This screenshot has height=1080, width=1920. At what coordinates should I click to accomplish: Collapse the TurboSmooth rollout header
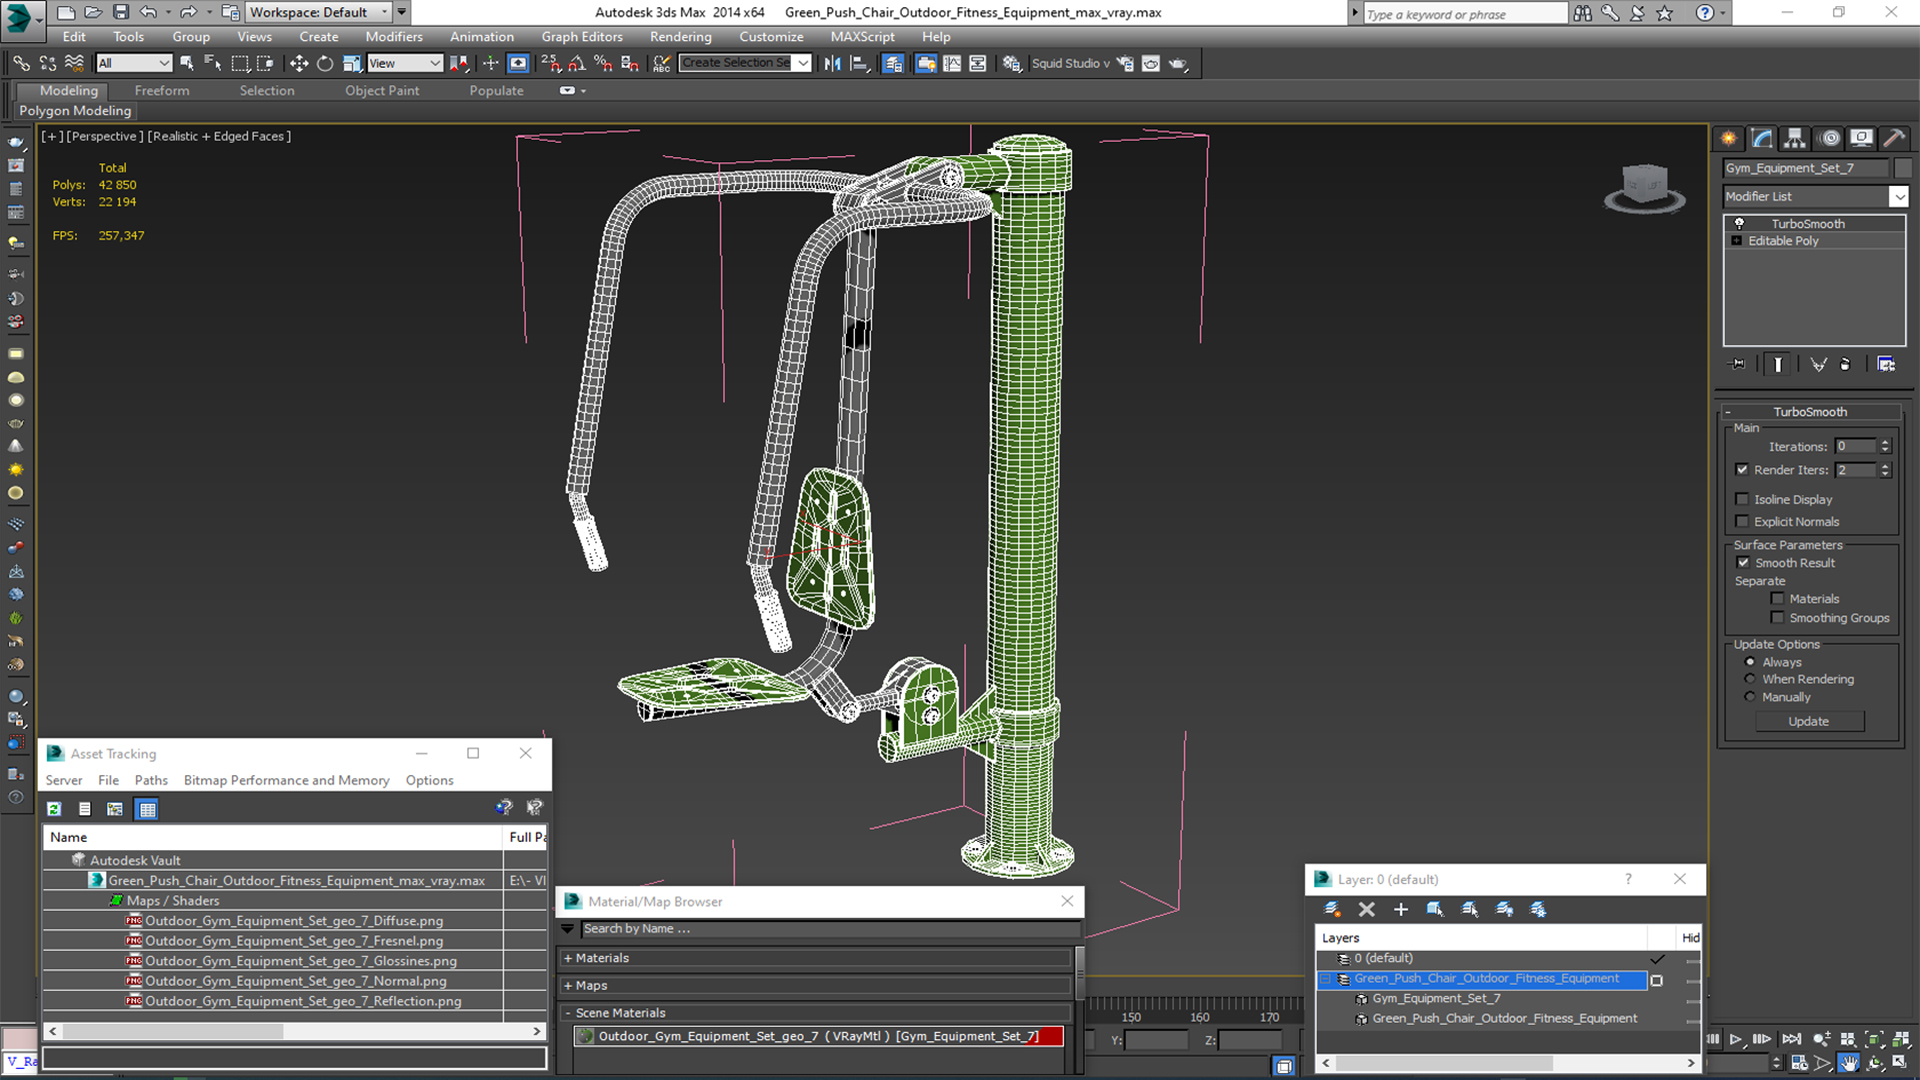1810,412
